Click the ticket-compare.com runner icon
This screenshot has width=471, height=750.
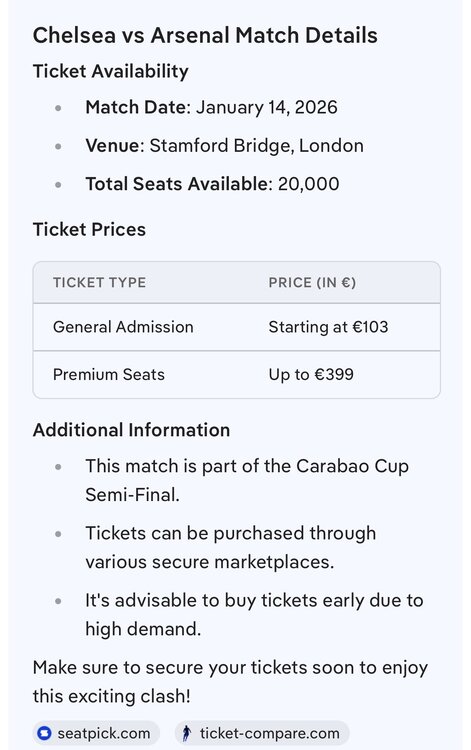[x=187, y=733]
